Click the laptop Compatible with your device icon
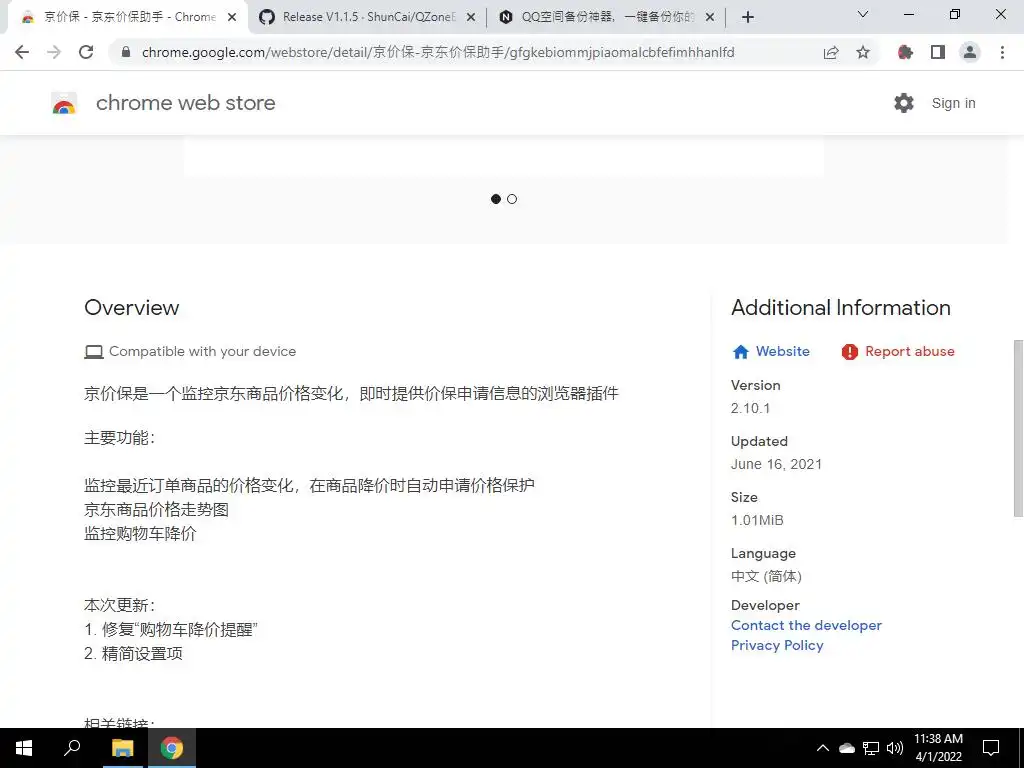 pyautogui.click(x=94, y=352)
